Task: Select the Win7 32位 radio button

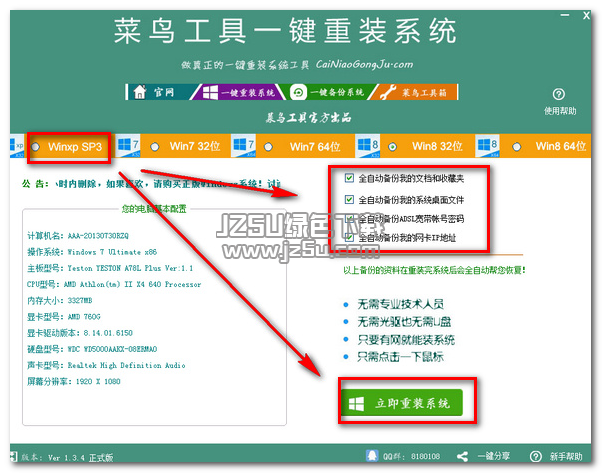Action: point(155,147)
